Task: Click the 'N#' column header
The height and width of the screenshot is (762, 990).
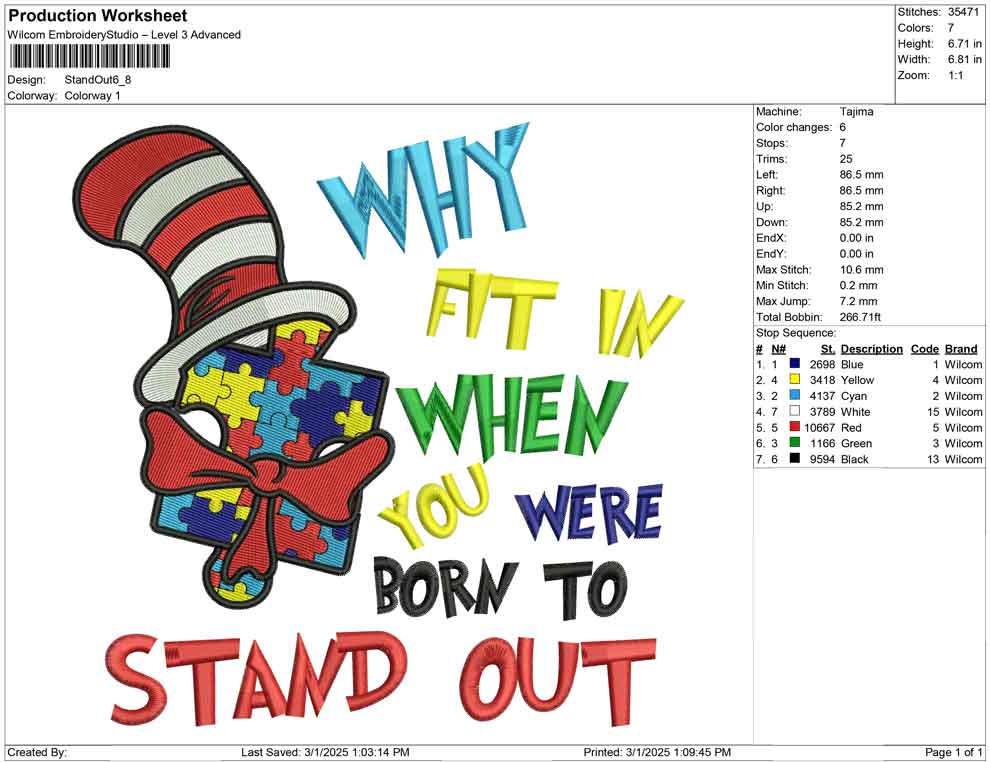Action: tap(778, 349)
